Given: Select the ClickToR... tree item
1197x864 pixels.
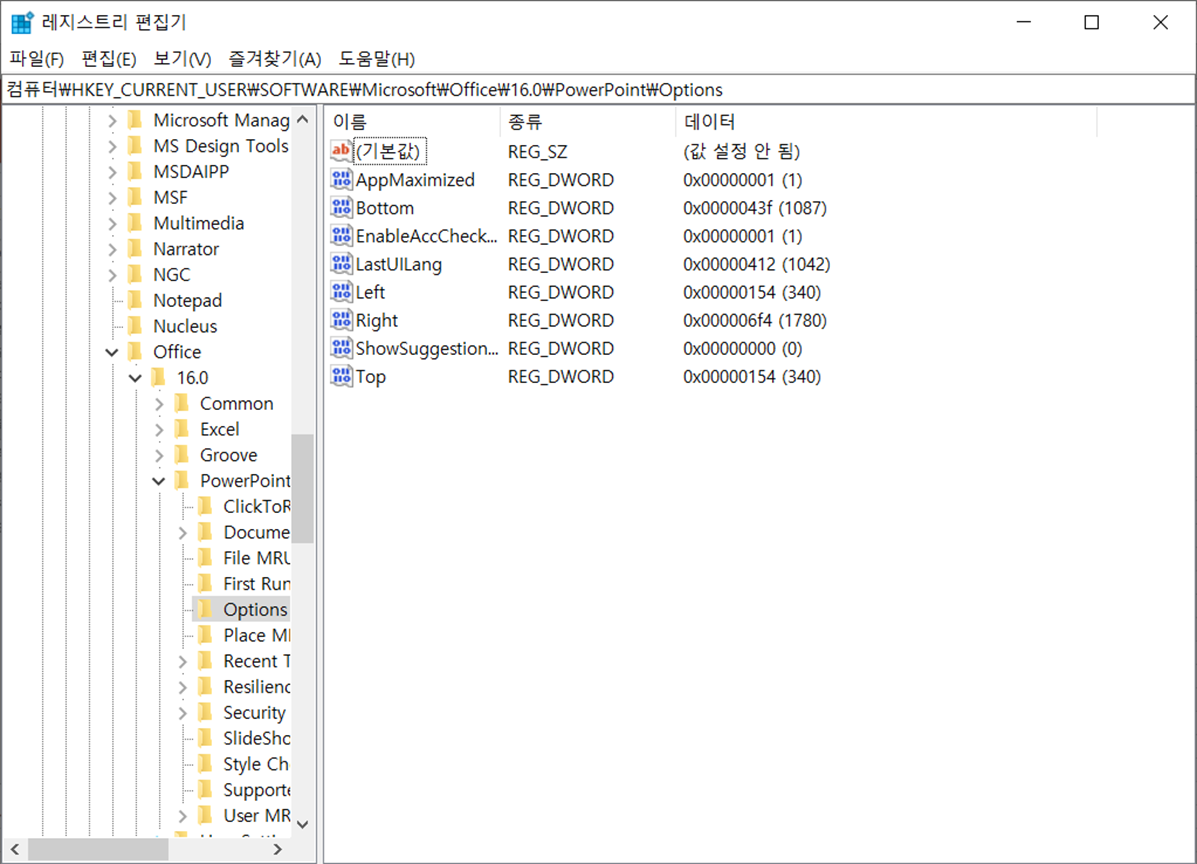Looking at the screenshot, I should coord(256,506).
